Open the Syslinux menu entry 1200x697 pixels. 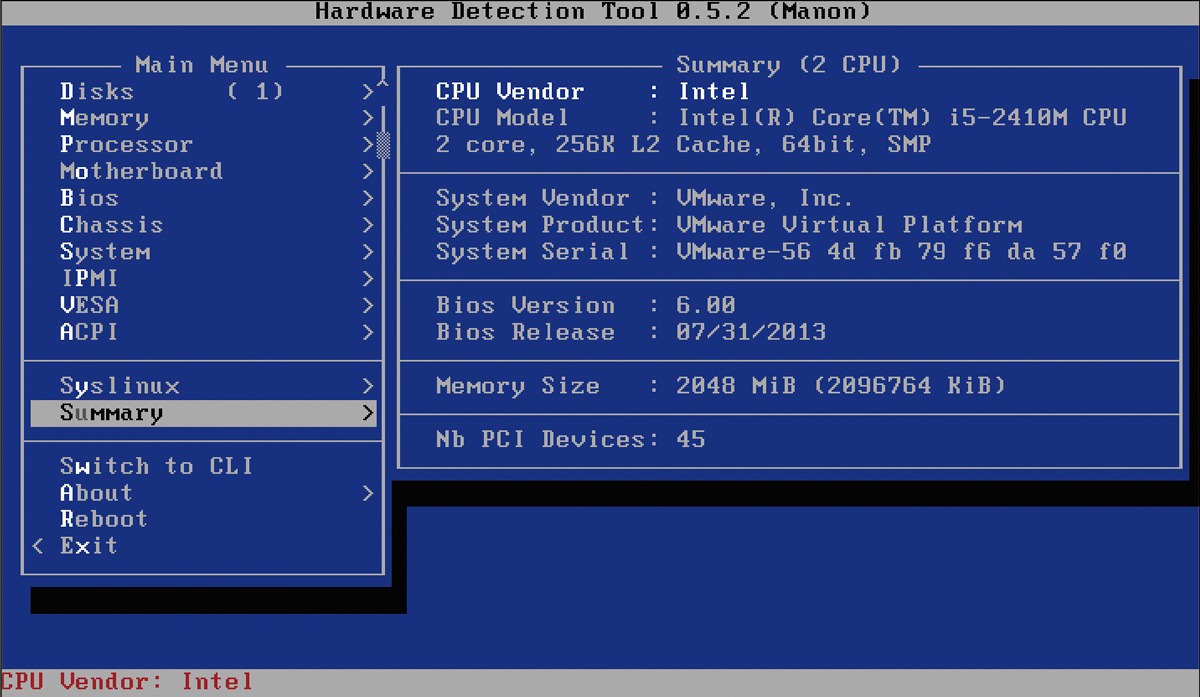(204, 386)
